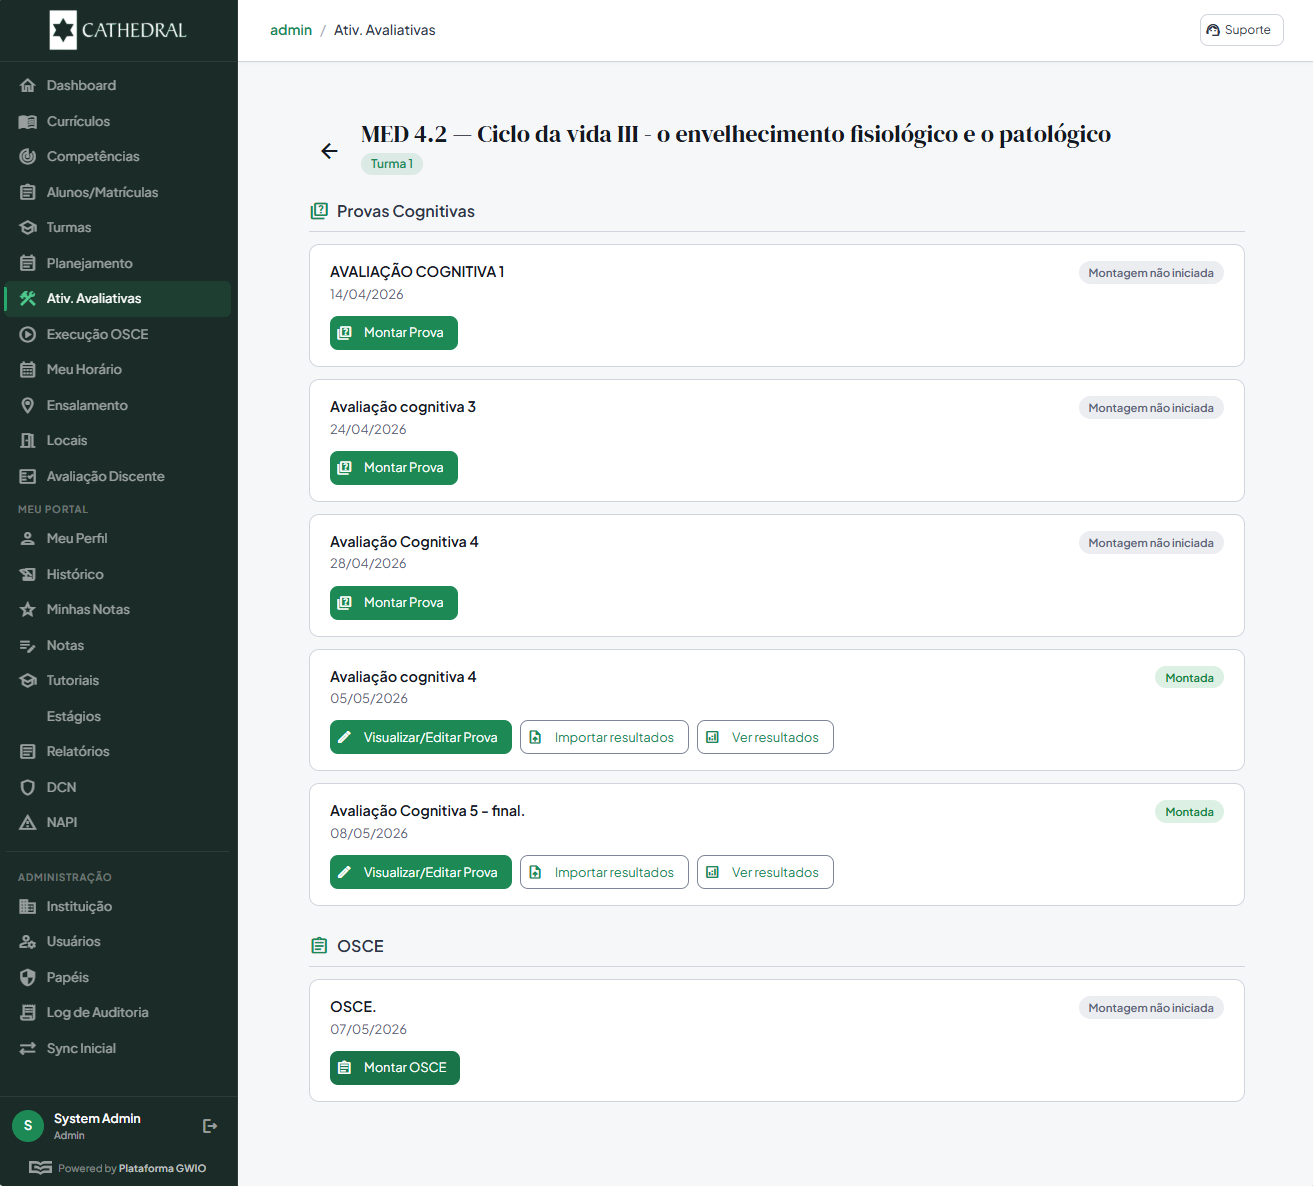The image size is (1313, 1186).
Task: Click the Histórico icon in sidebar
Action: pos(28,574)
